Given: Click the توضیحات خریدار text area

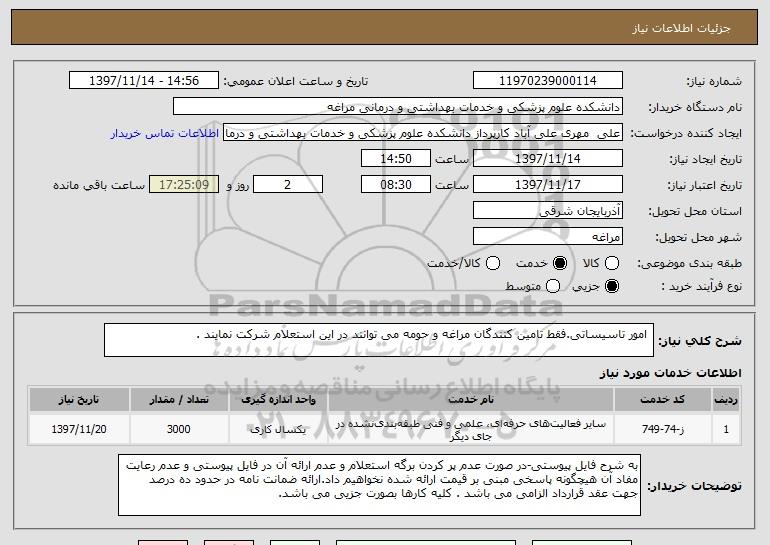Looking at the screenshot, I should [x=379, y=485].
